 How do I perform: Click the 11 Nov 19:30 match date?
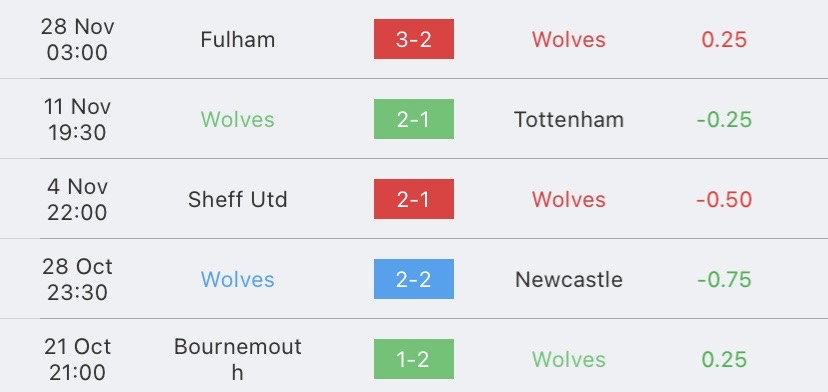(77, 119)
